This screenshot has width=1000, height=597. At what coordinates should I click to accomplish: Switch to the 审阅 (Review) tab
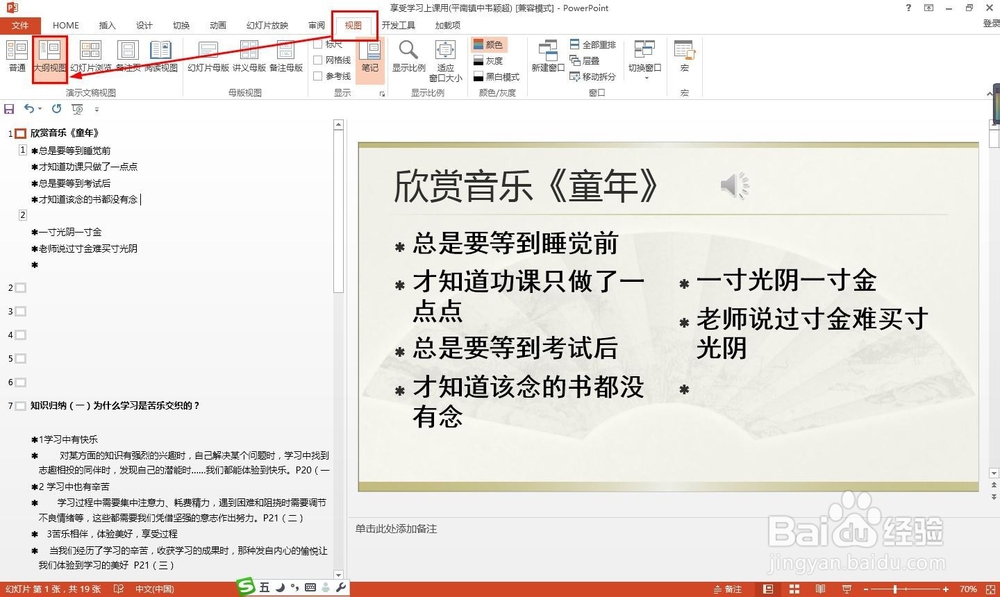tap(316, 26)
